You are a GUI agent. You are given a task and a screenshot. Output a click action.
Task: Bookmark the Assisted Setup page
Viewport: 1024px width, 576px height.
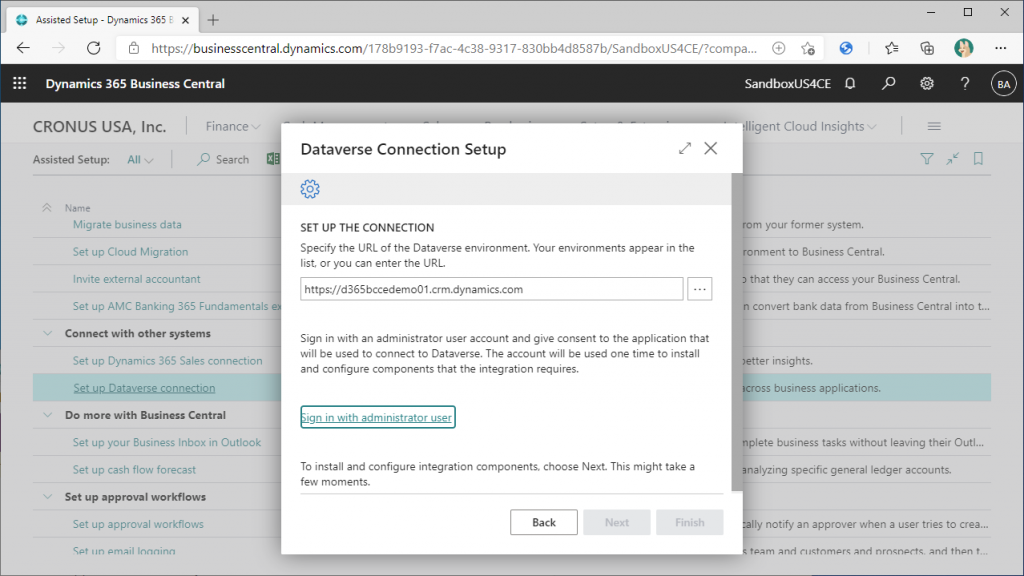(978, 159)
